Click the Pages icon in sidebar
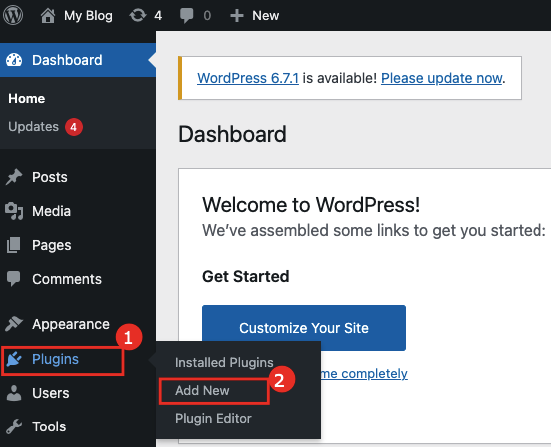The width and height of the screenshot is (551, 447). tap(14, 245)
